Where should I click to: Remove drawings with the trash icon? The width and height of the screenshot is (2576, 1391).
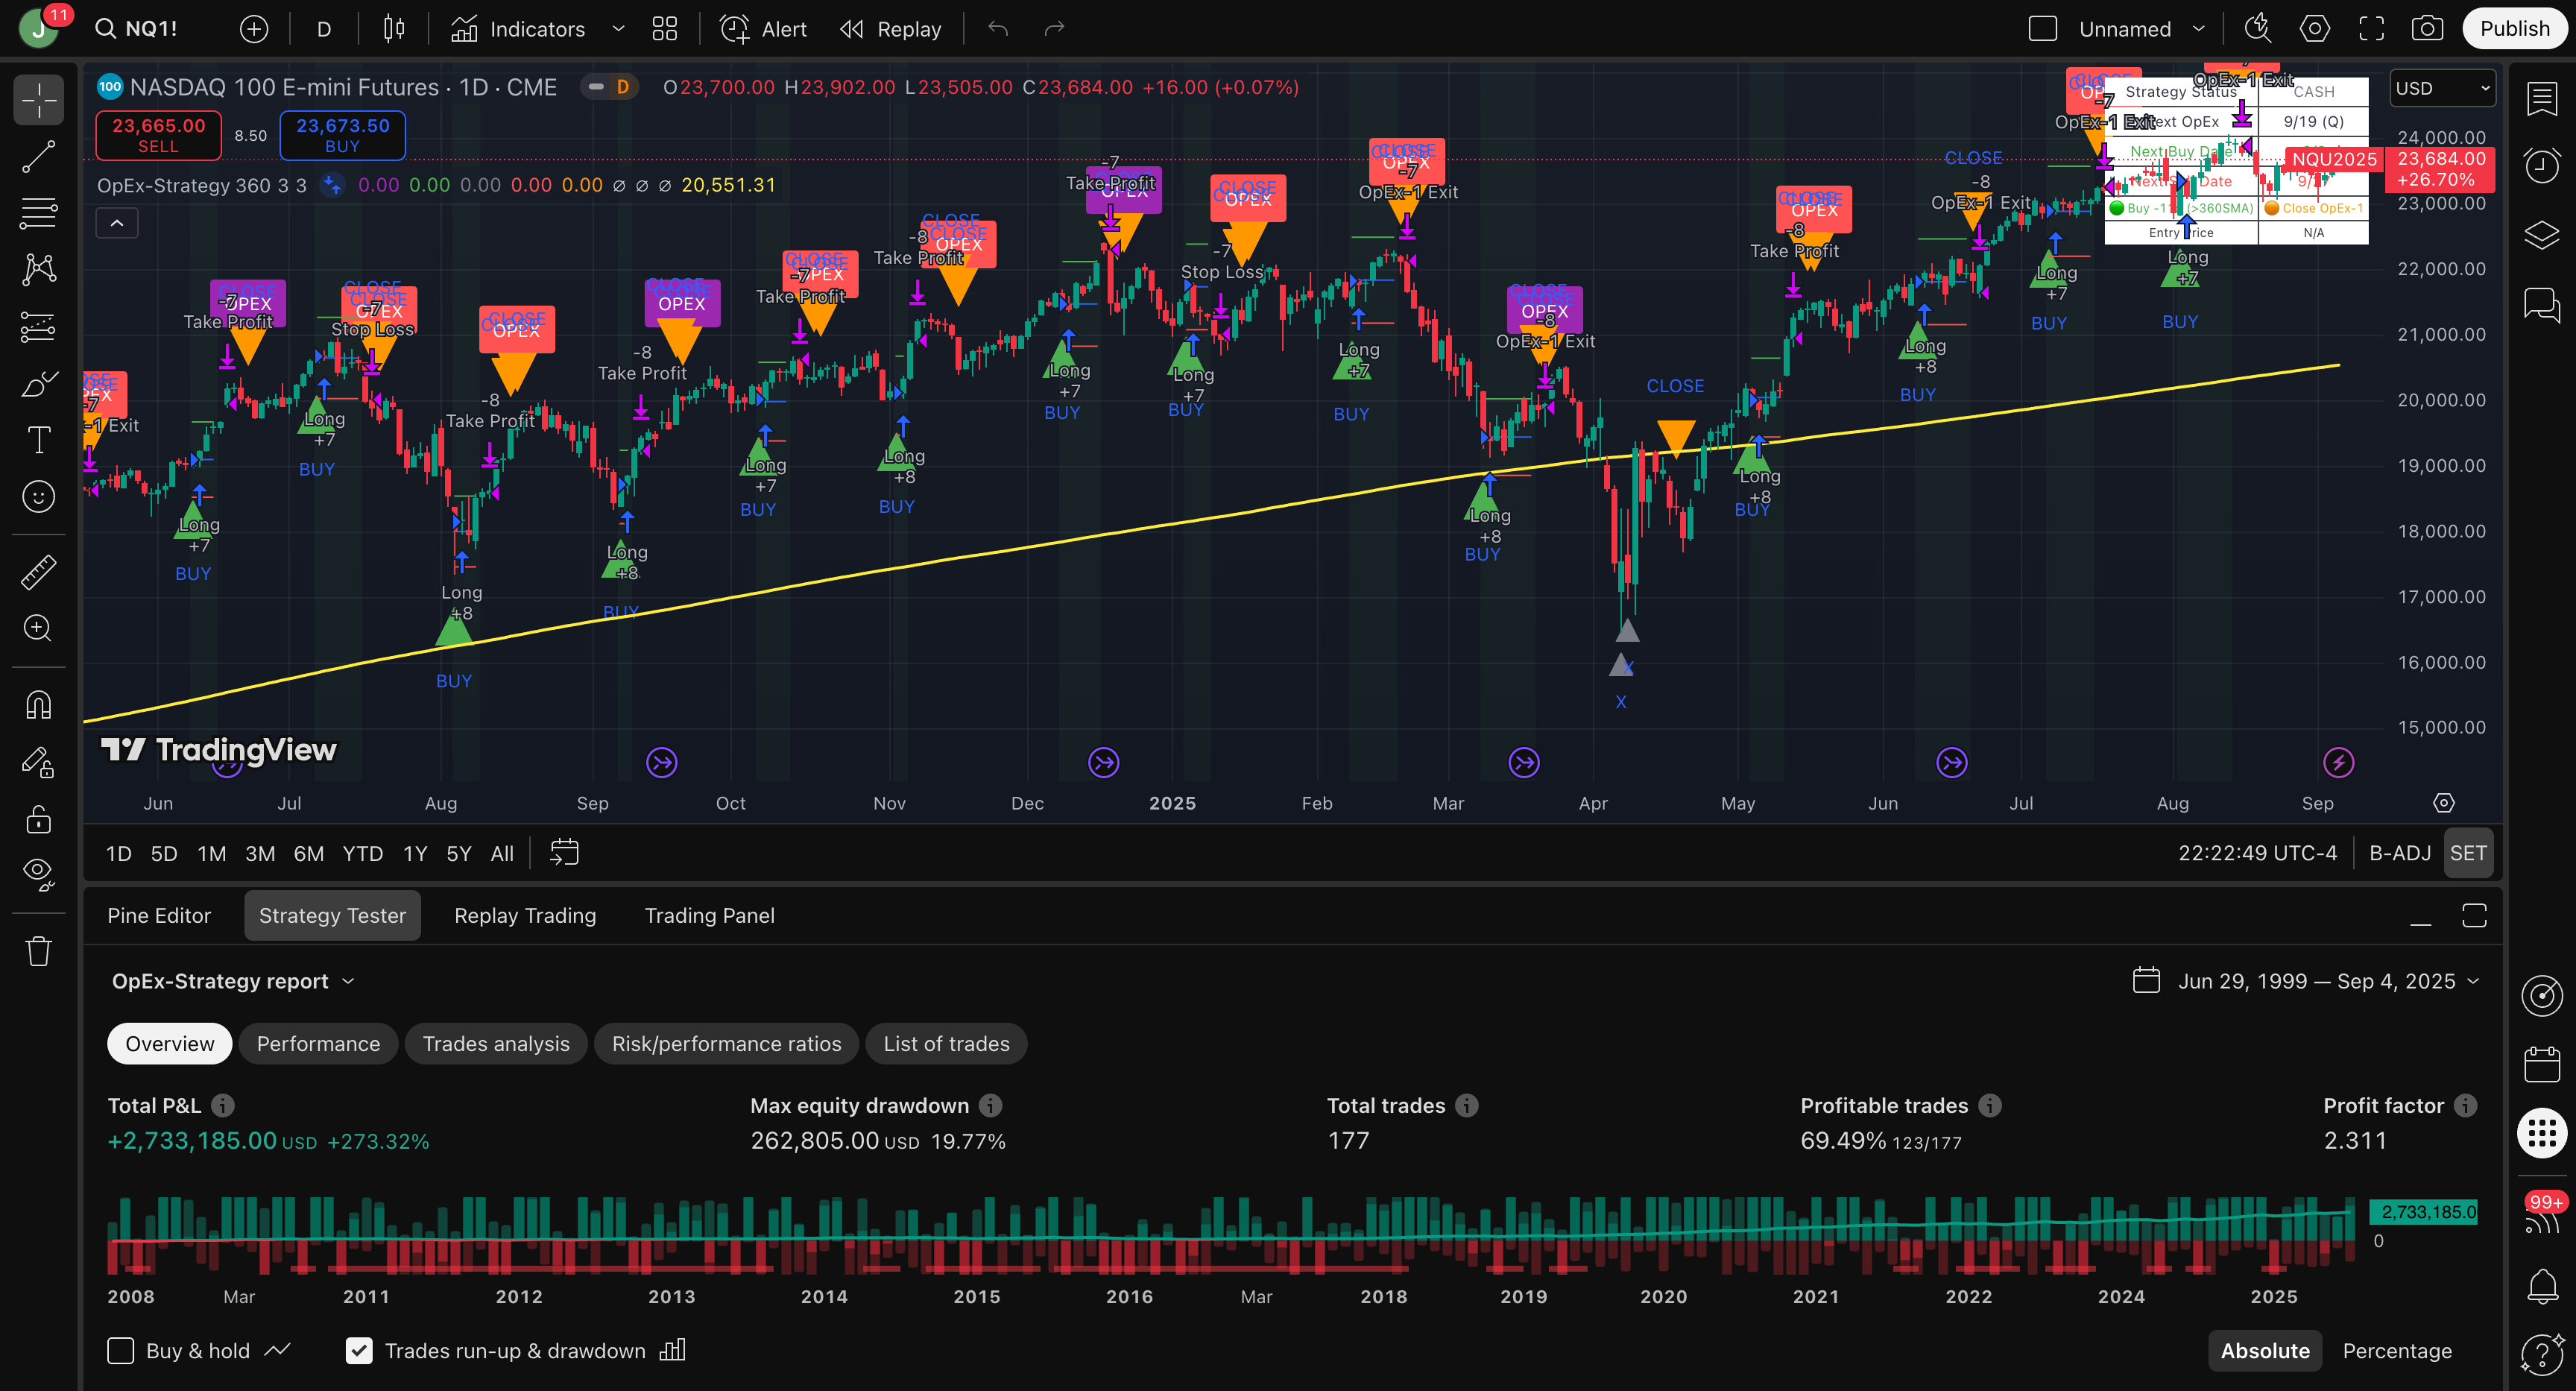click(x=39, y=950)
